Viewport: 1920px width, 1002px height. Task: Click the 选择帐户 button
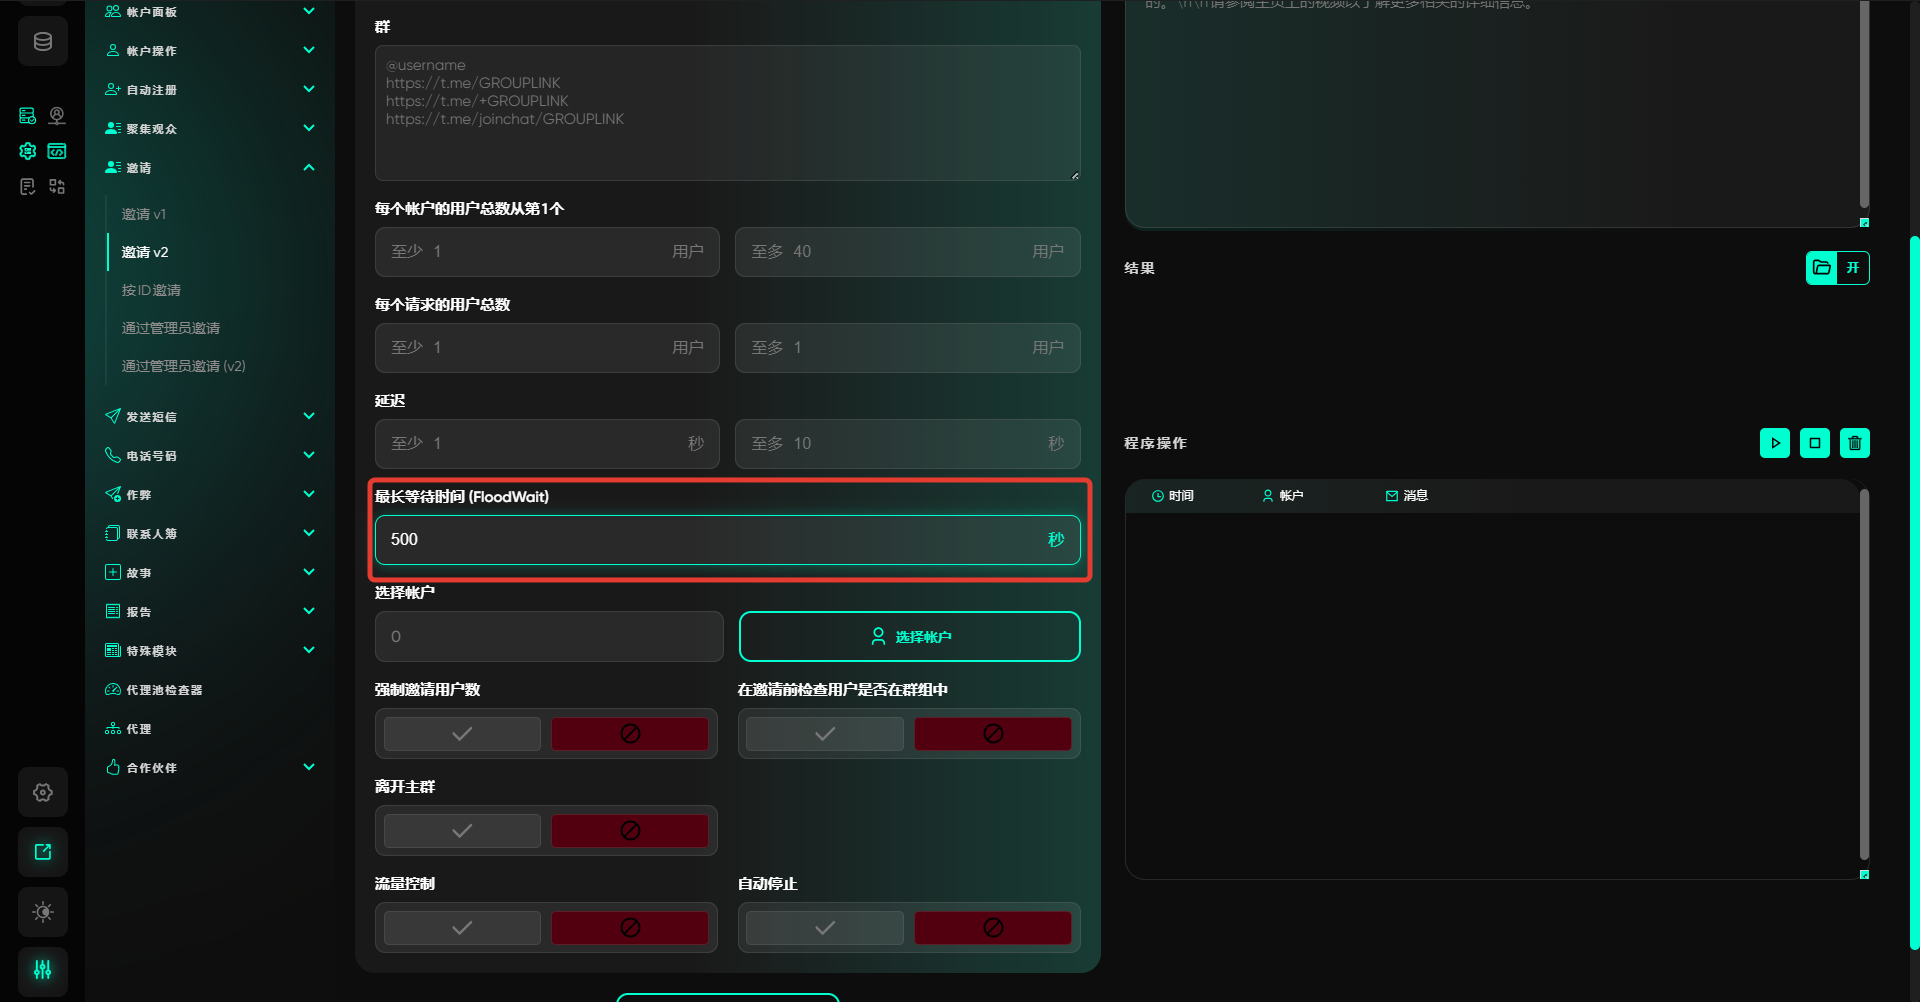909,637
